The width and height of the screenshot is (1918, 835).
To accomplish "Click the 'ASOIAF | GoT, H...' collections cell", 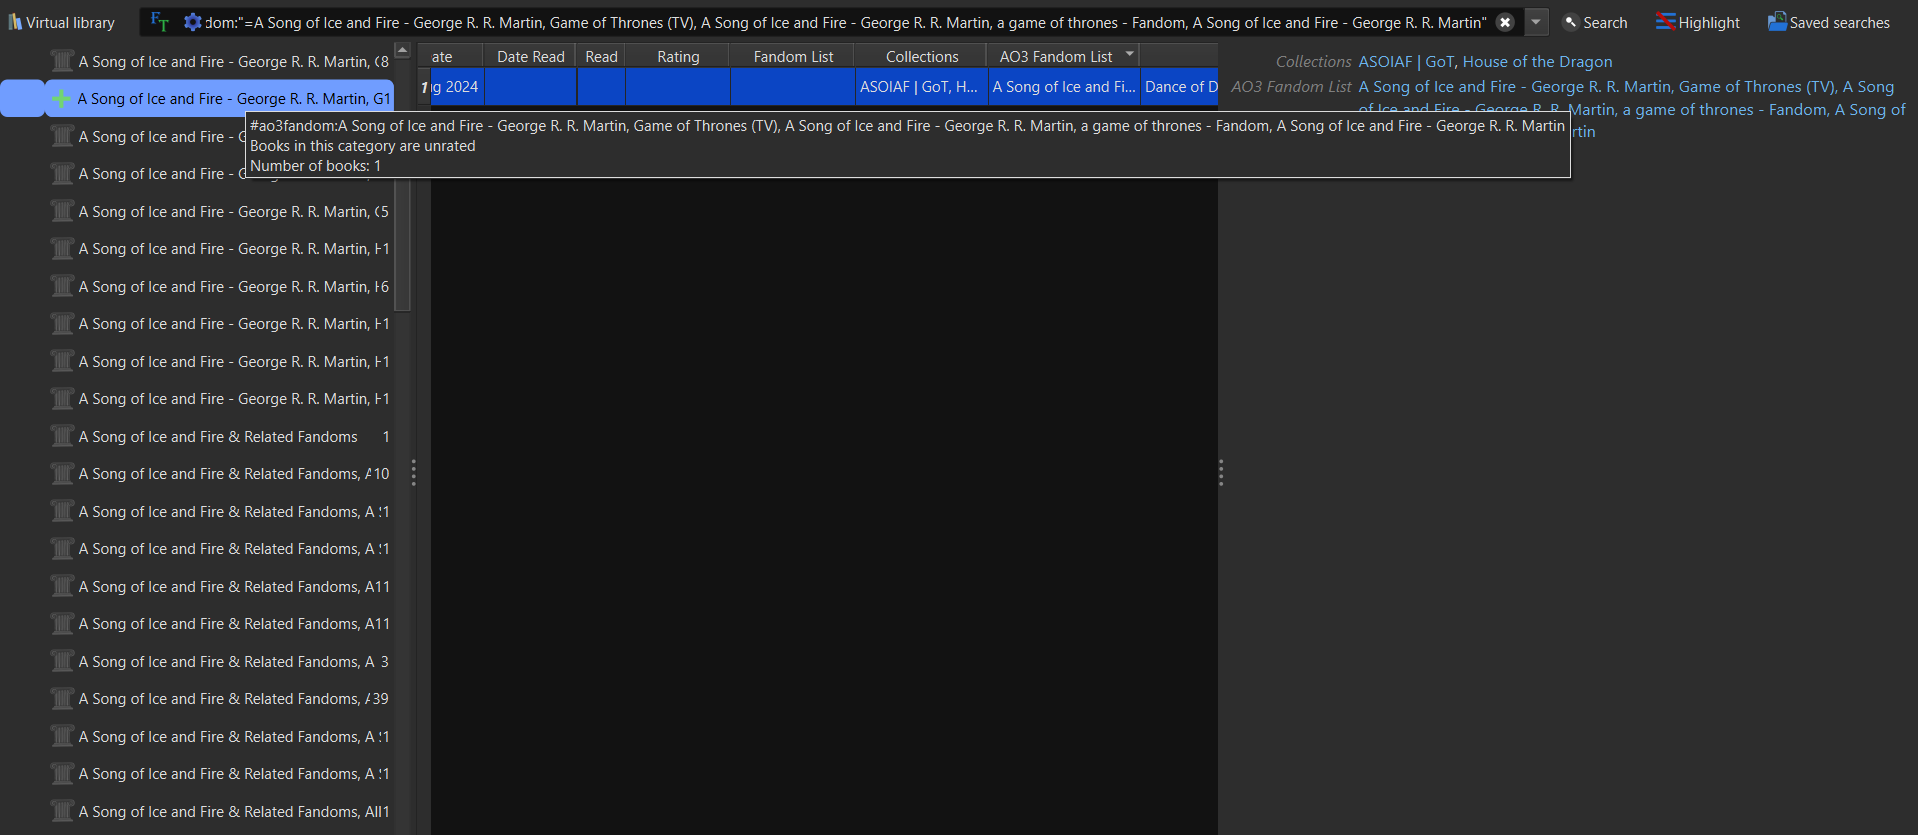I will (x=921, y=87).
